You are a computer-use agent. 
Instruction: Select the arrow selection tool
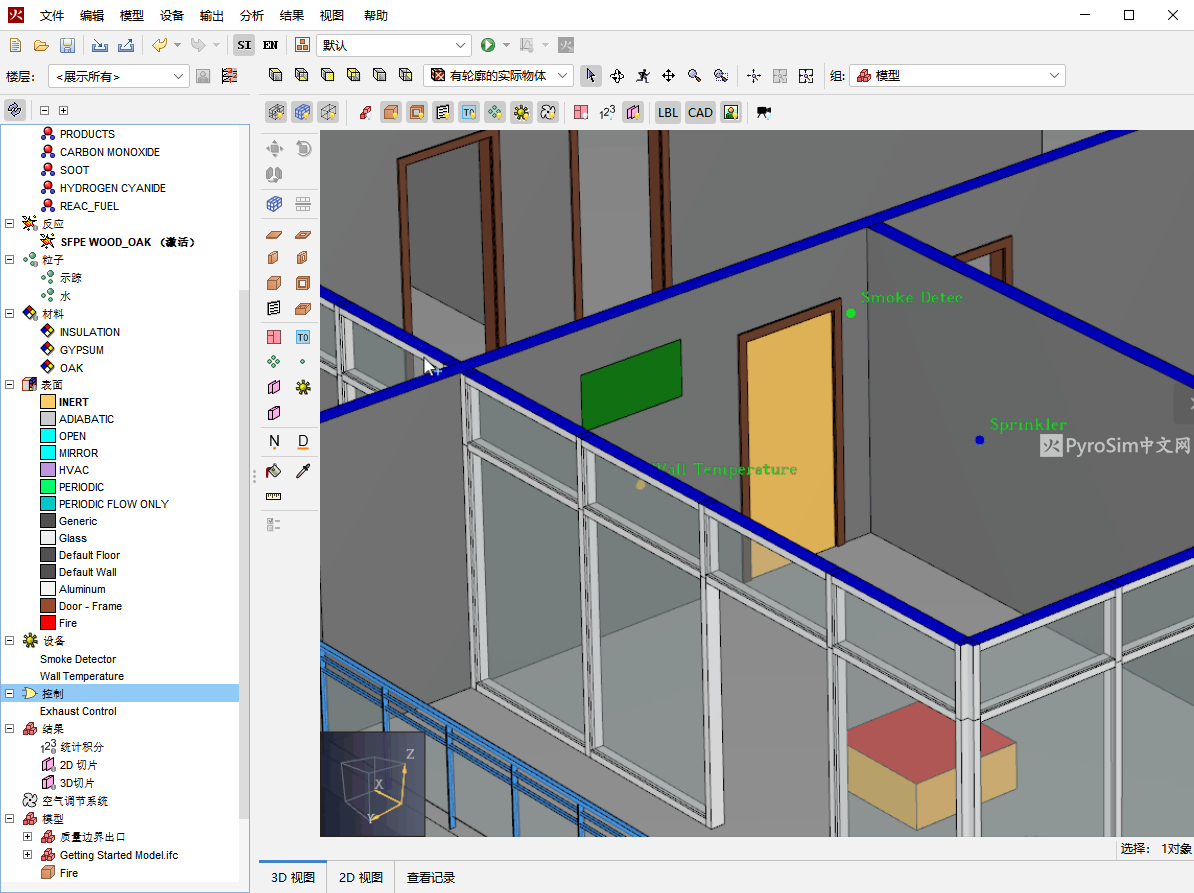590,75
